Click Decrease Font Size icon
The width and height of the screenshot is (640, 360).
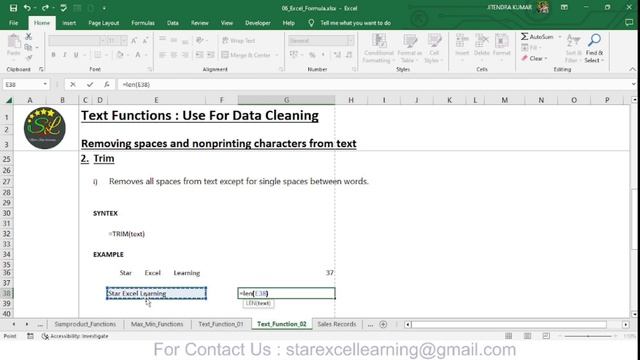pos(145,40)
